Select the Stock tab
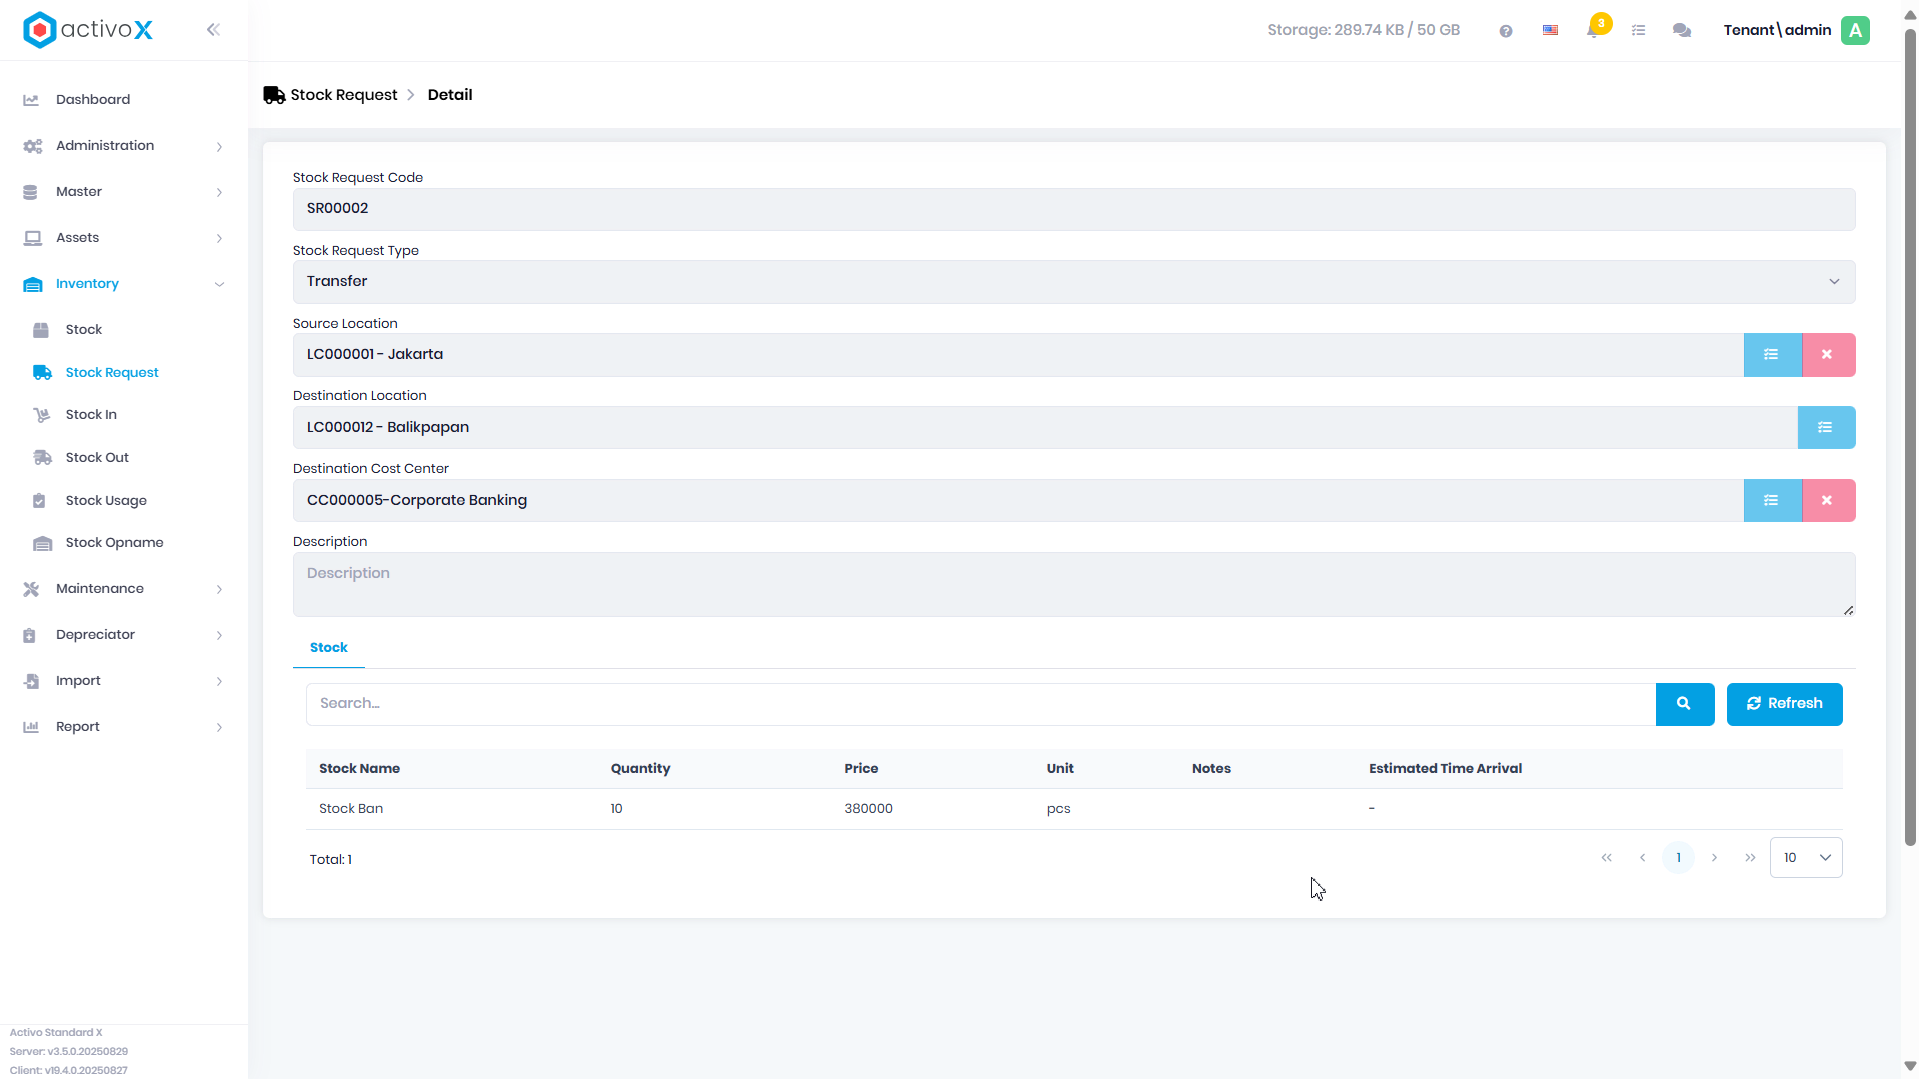 tap(328, 648)
